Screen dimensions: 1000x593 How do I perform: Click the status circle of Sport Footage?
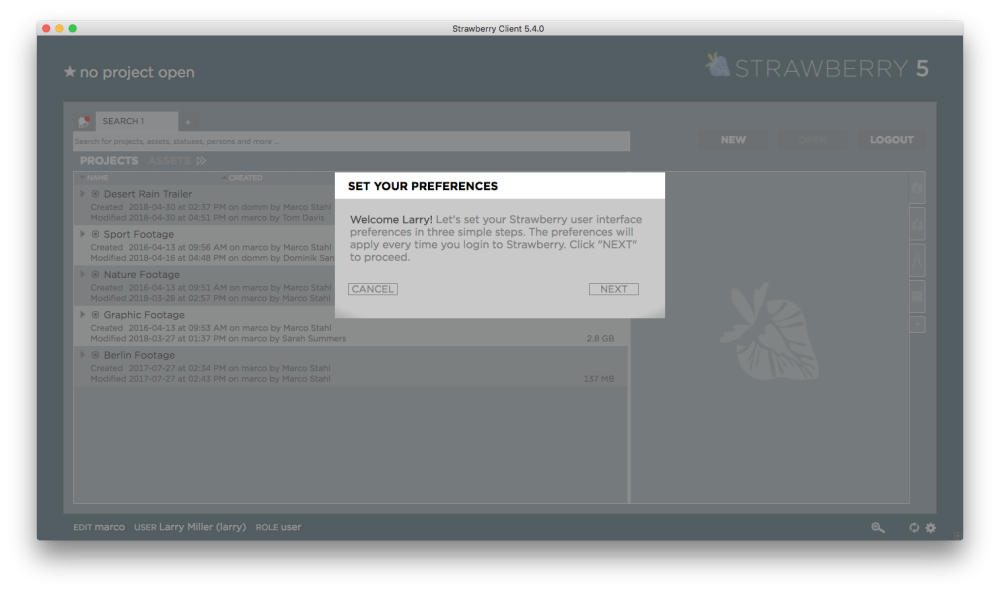coord(96,234)
